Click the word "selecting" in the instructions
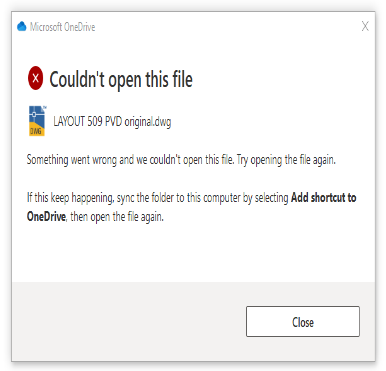This screenshot has height=371, width=386. click(271, 198)
